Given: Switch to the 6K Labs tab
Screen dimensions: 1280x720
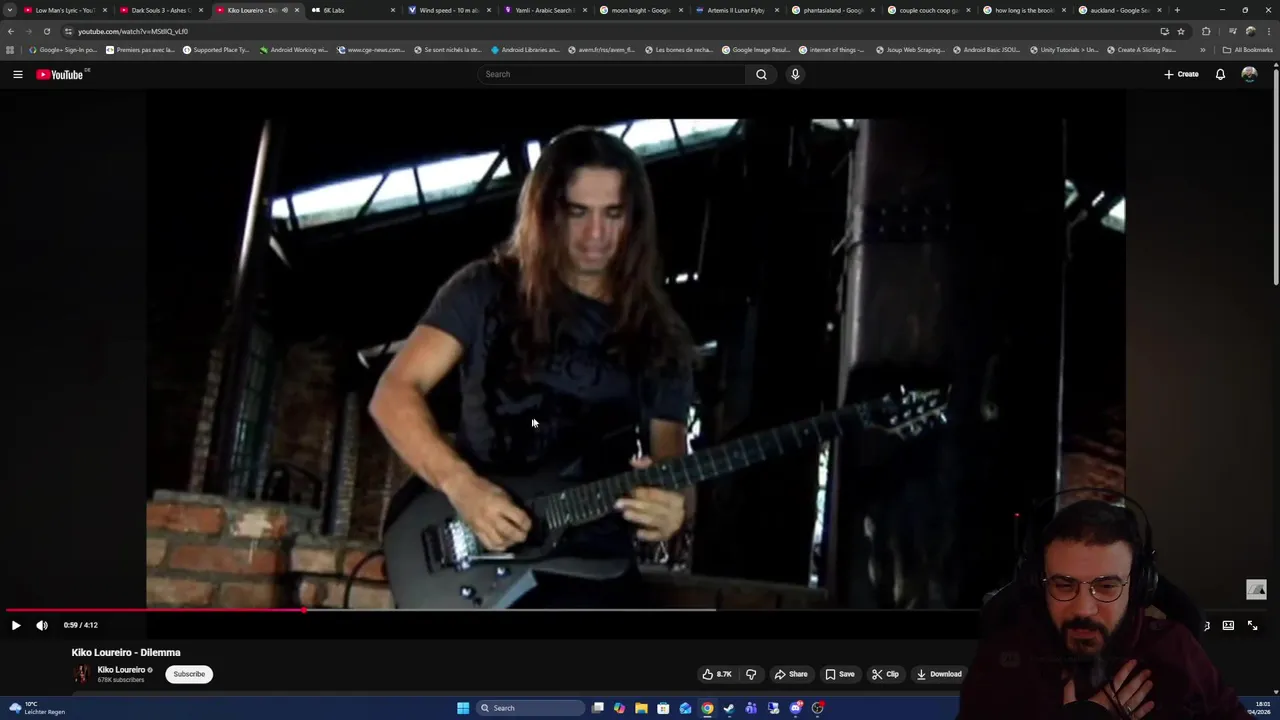Looking at the screenshot, I should coord(350,10).
